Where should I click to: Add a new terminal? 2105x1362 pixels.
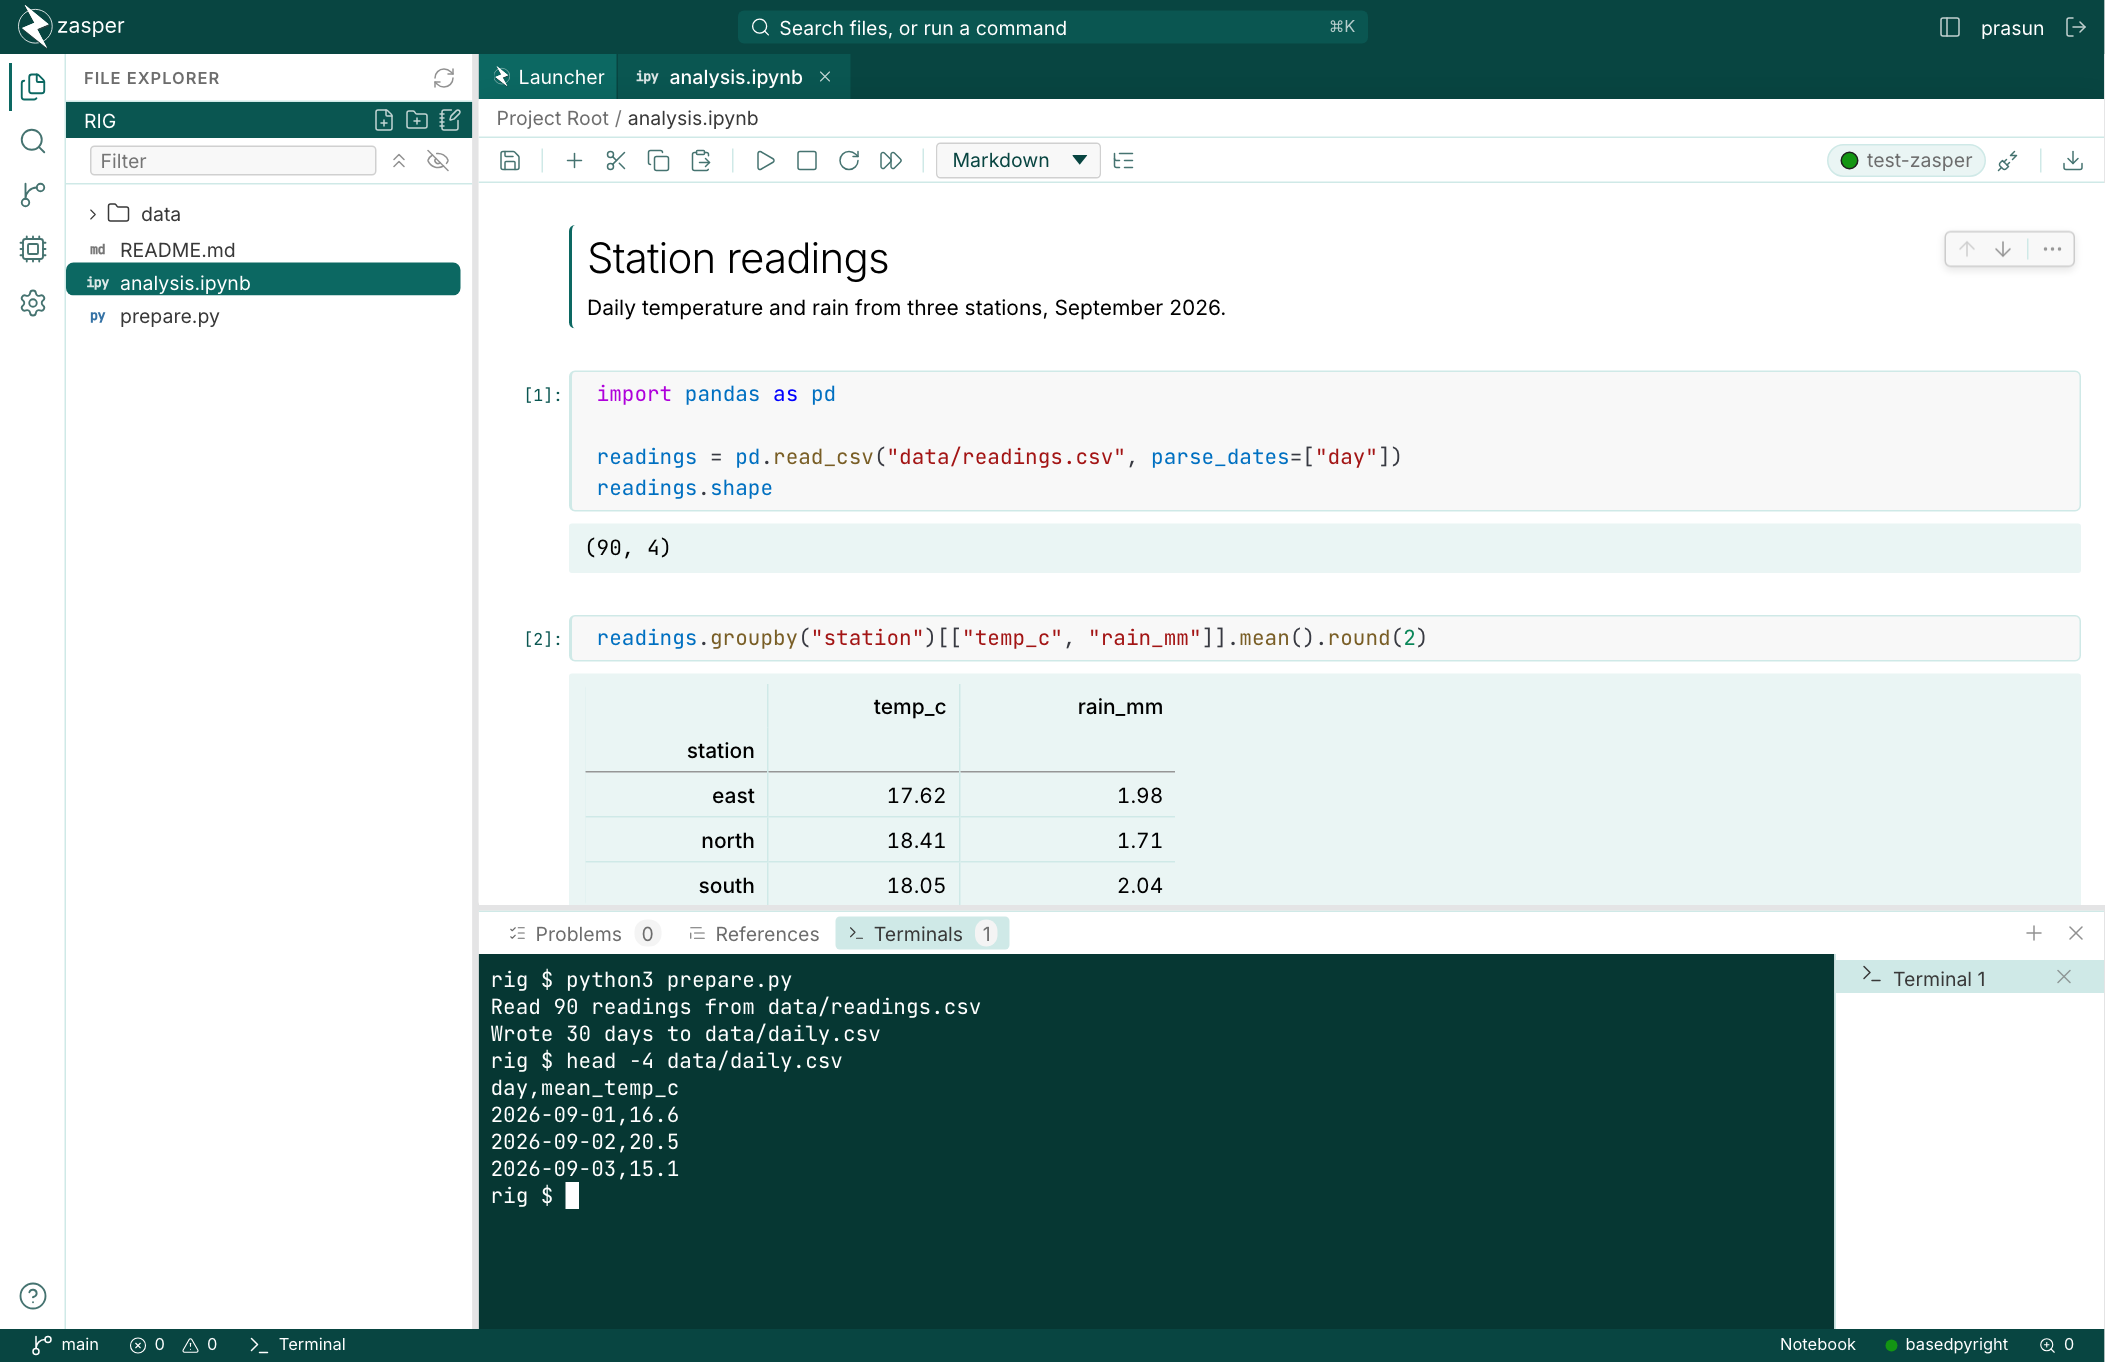[2034, 933]
